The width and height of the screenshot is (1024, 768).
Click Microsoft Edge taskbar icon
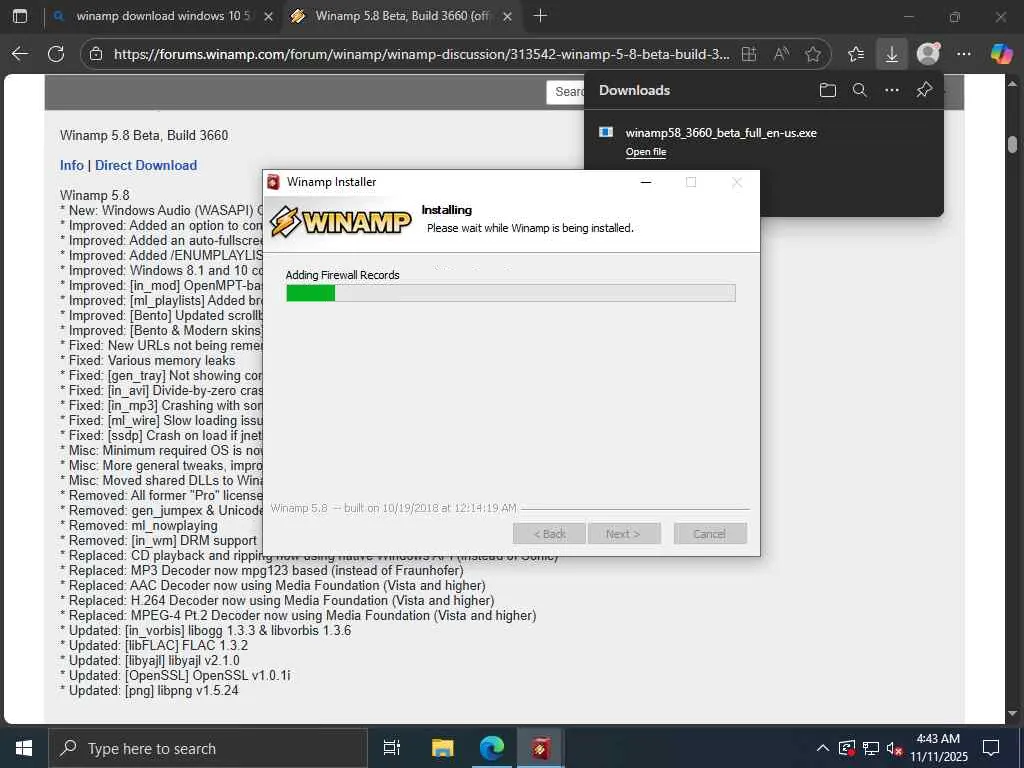492,748
